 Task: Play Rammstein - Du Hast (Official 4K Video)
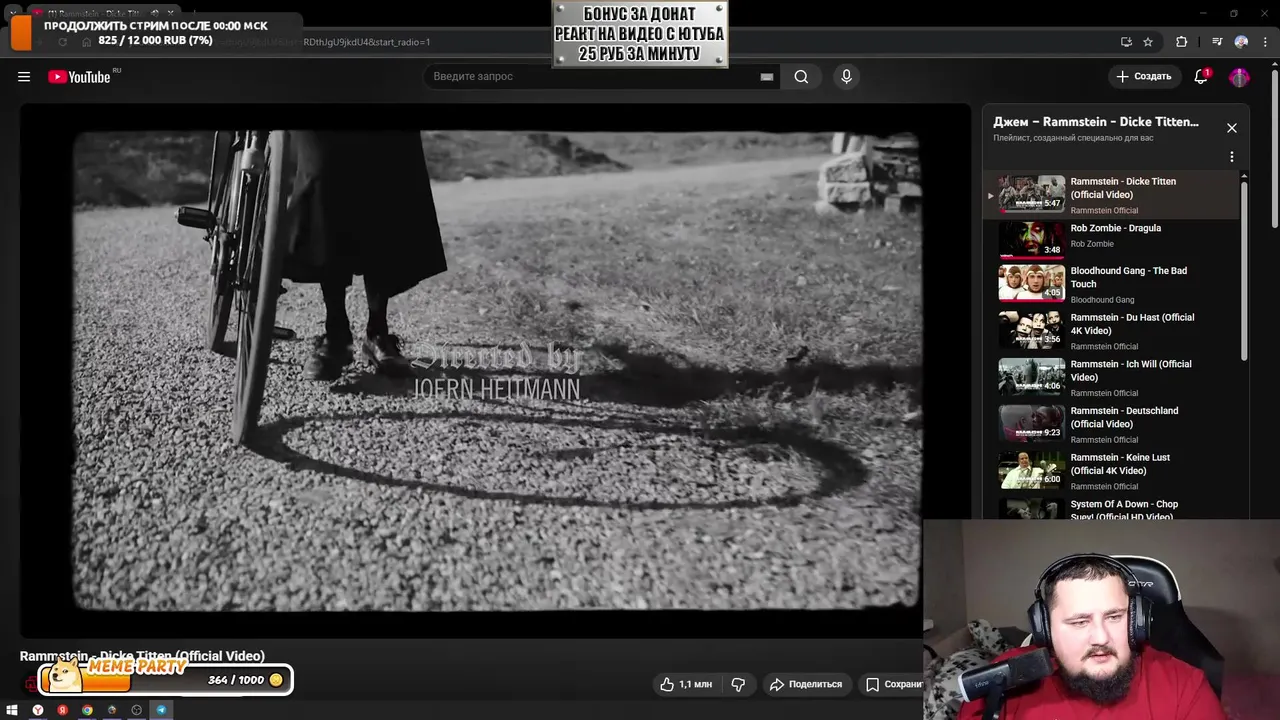(x=1110, y=330)
